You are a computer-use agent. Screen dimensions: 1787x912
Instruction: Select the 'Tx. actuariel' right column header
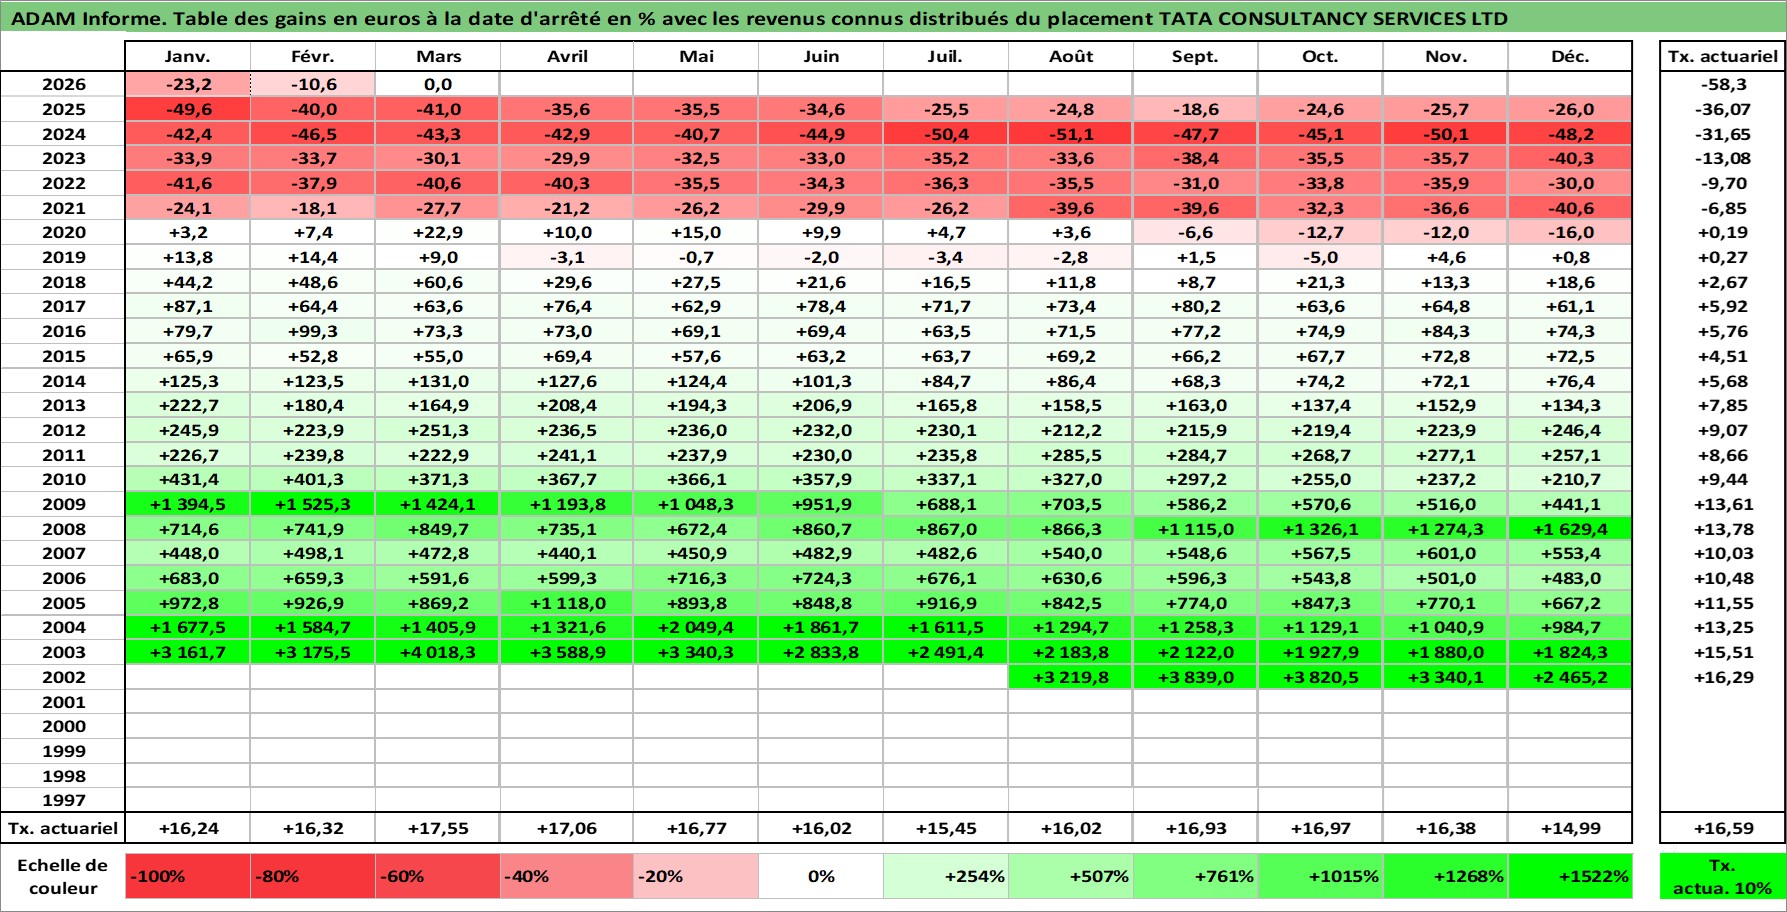[1723, 57]
